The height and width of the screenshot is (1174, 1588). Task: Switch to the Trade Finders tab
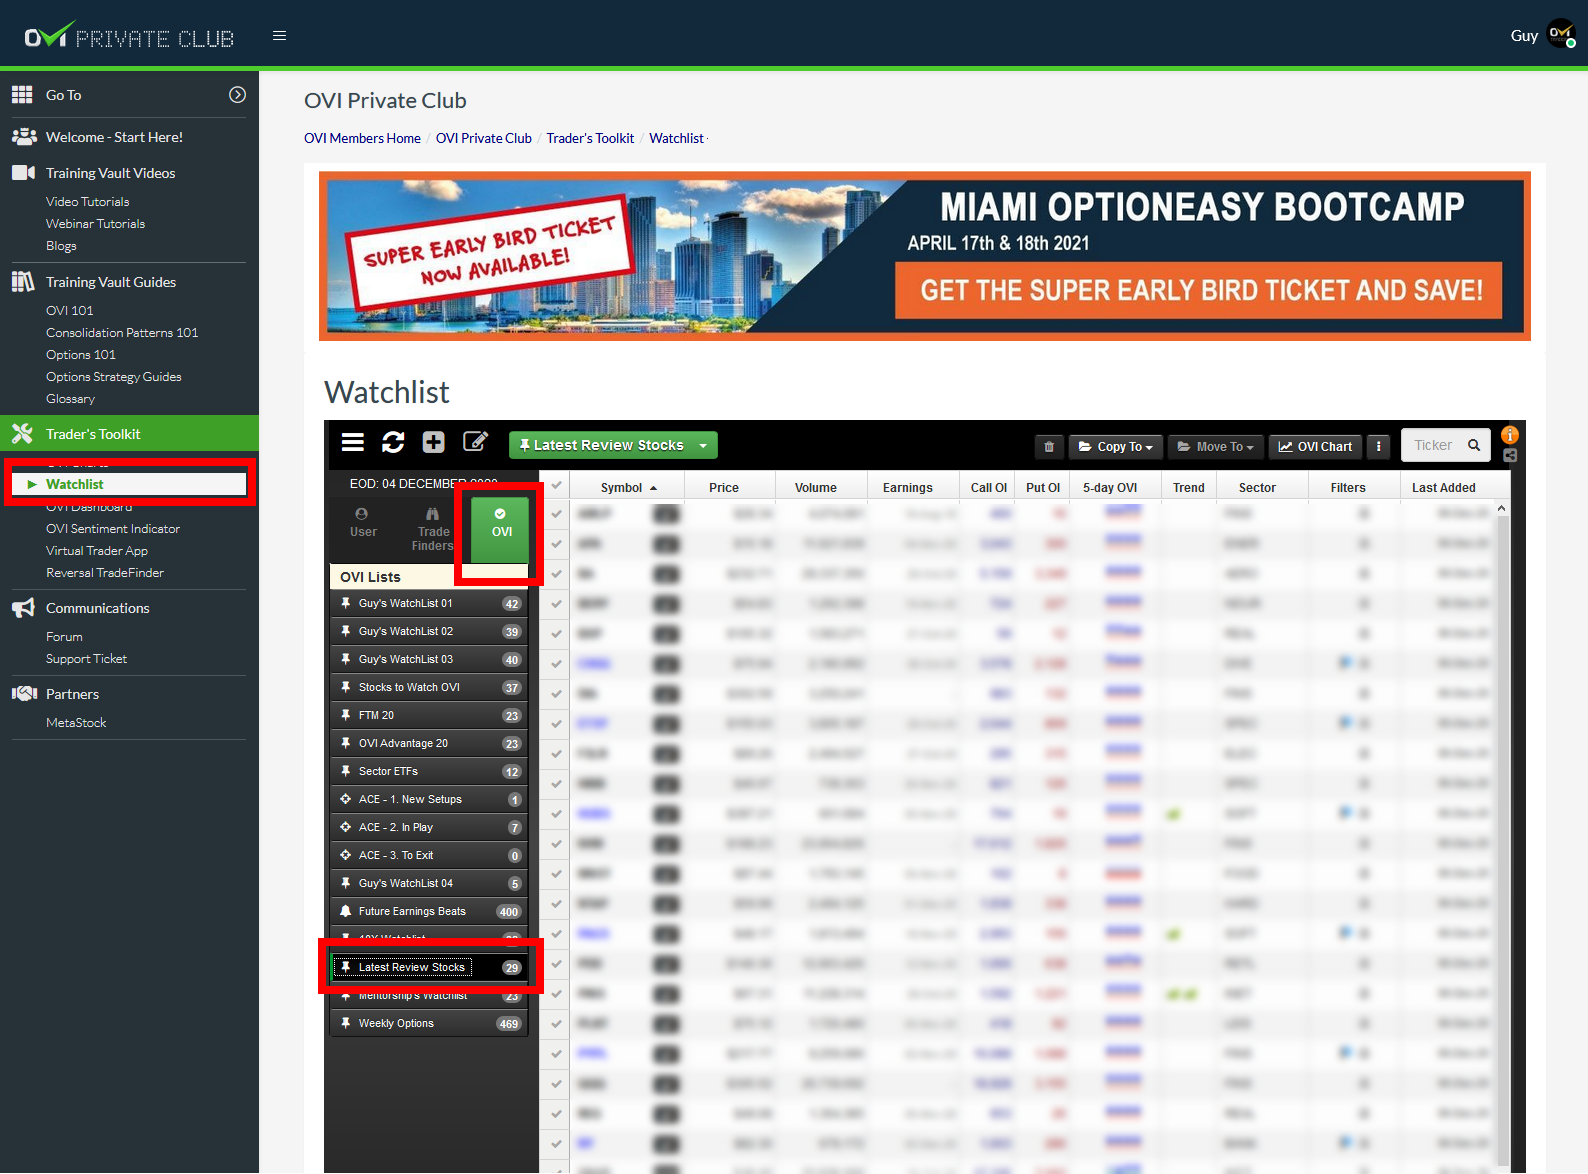pyautogui.click(x=434, y=530)
